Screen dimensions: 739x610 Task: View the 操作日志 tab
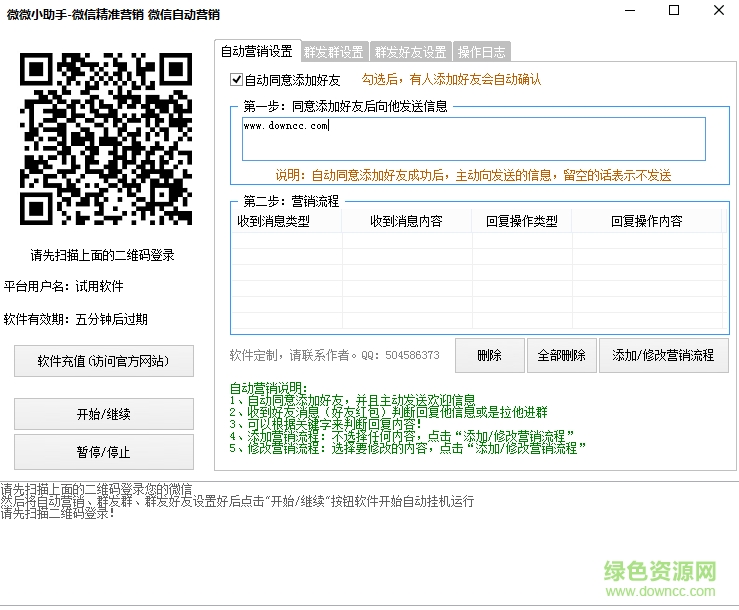click(x=481, y=52)
